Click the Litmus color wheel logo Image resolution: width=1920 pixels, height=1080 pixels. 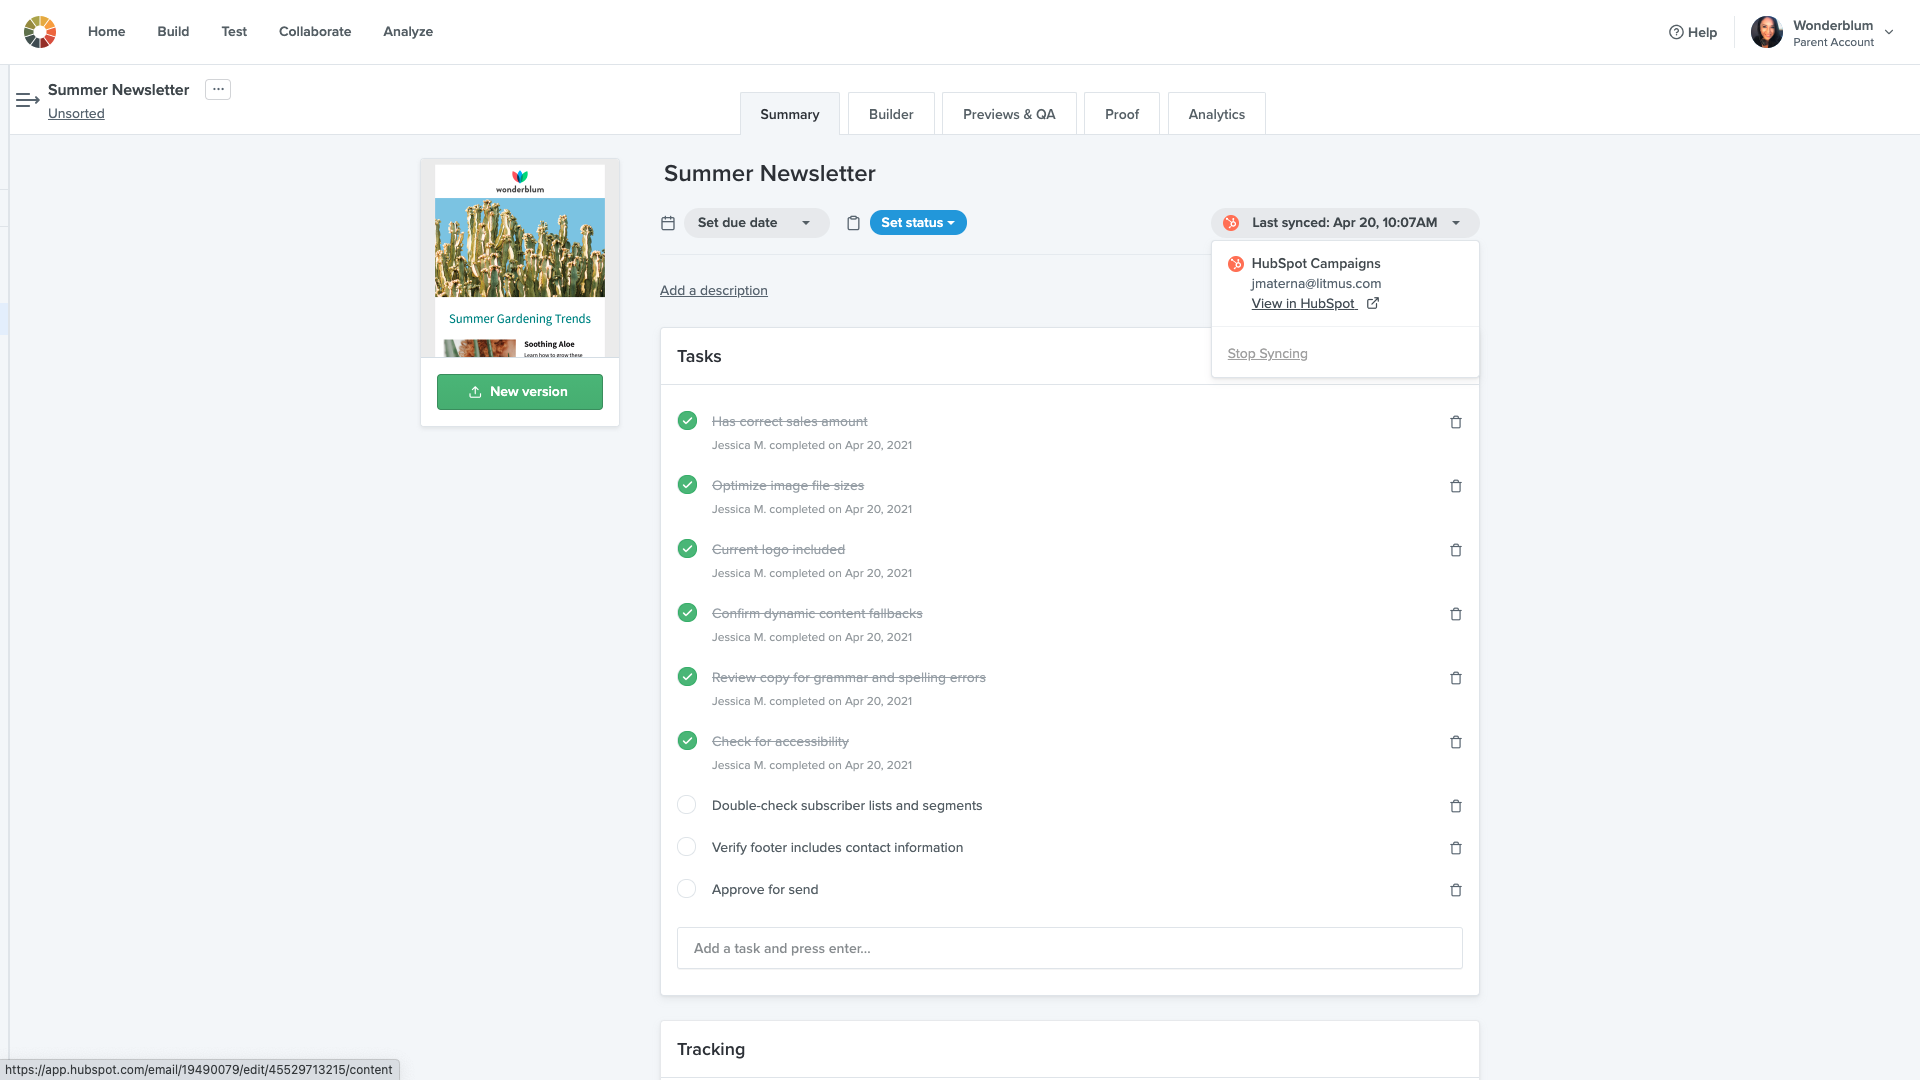pyautogui.click(x=40, y=32)
